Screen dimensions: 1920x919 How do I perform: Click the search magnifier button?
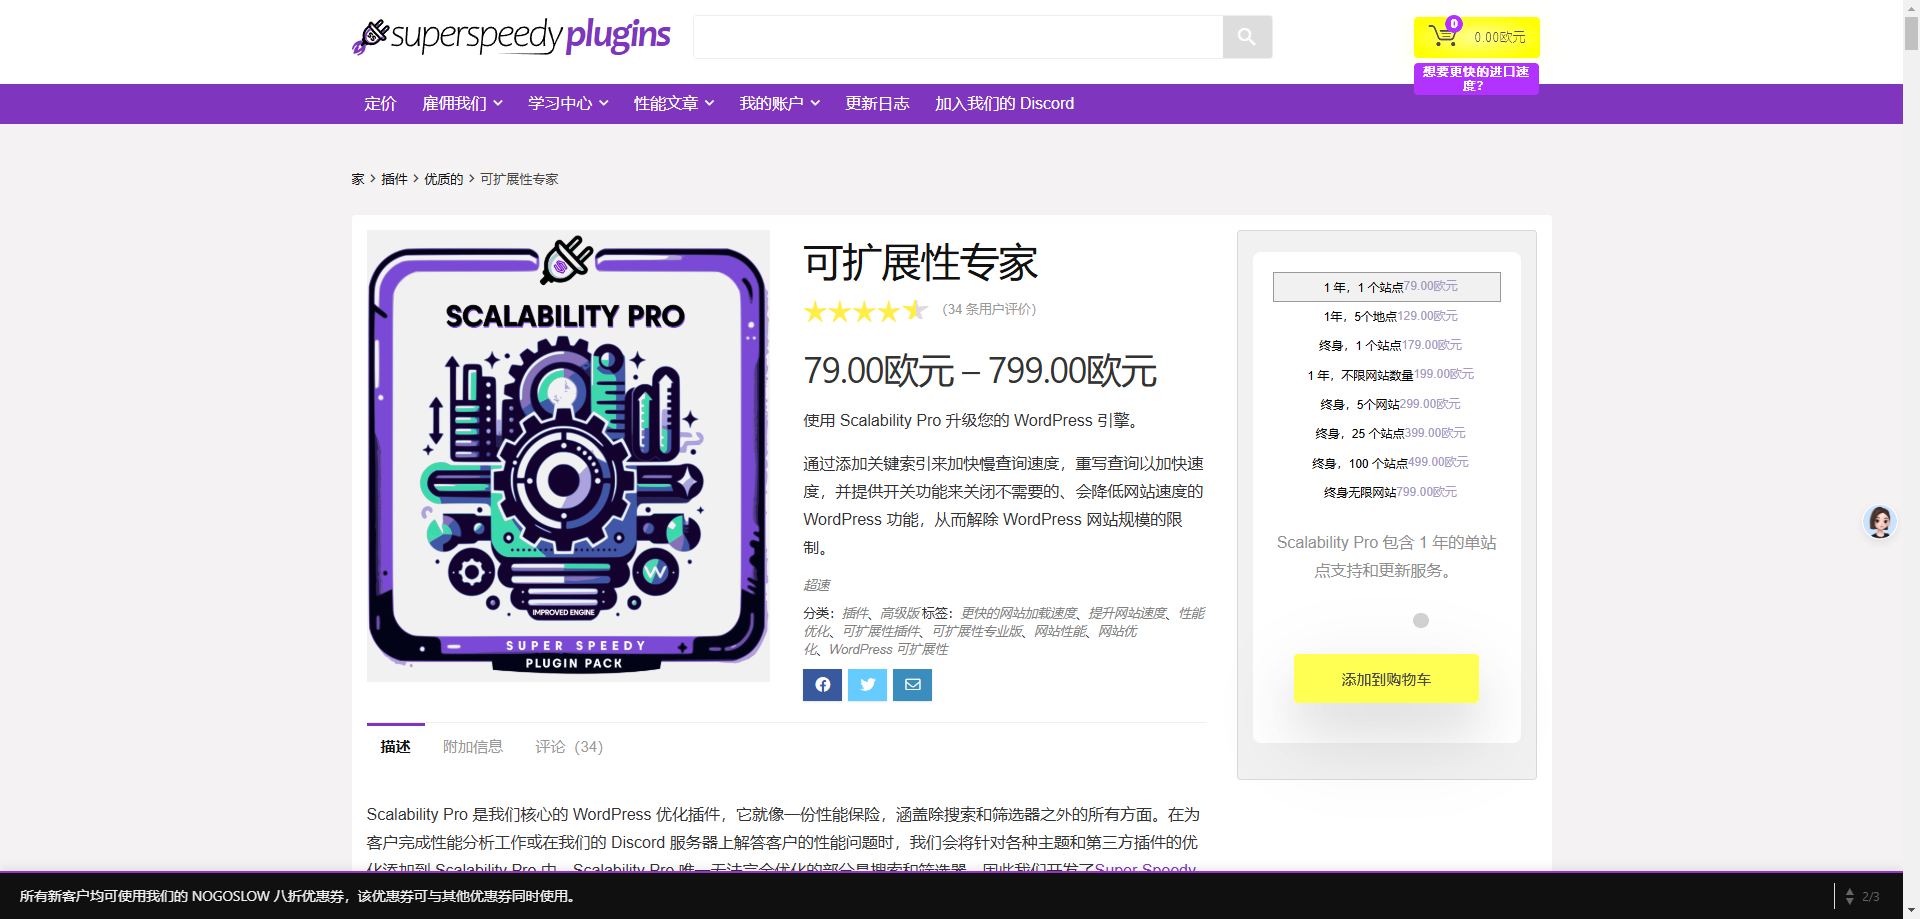(x=1247, y=37)
